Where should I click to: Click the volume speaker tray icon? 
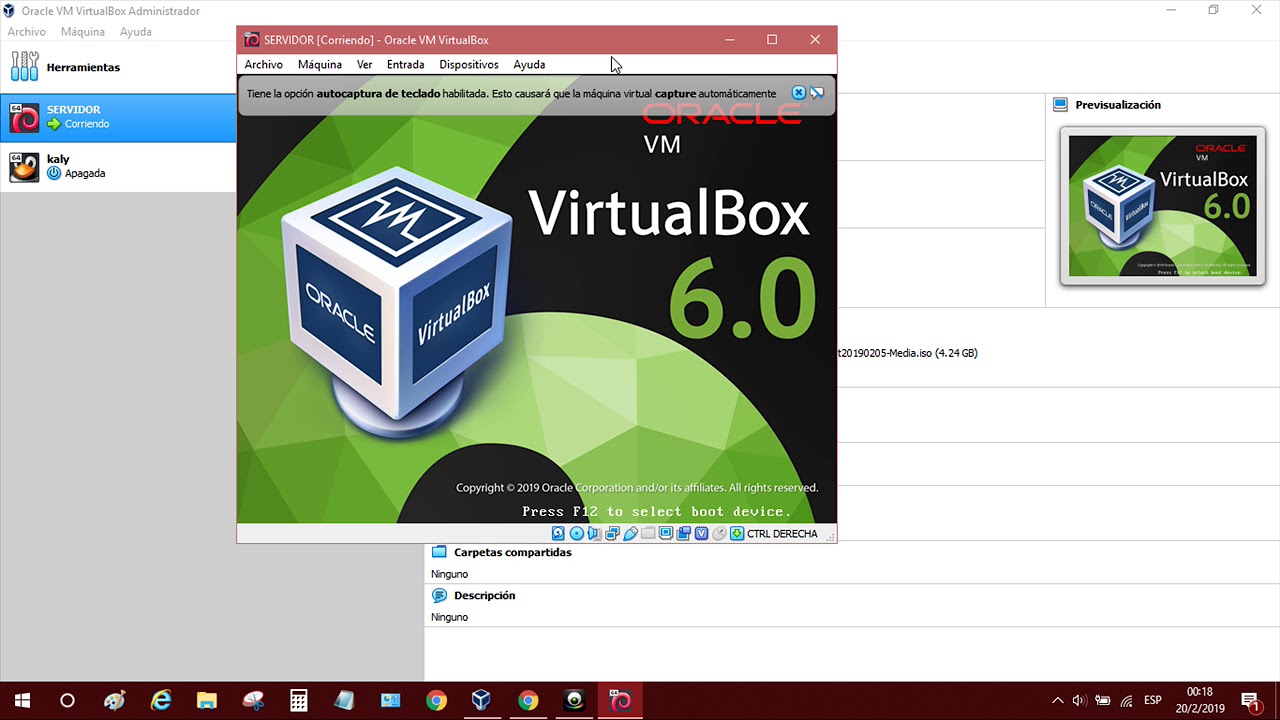pos(1079,701)
